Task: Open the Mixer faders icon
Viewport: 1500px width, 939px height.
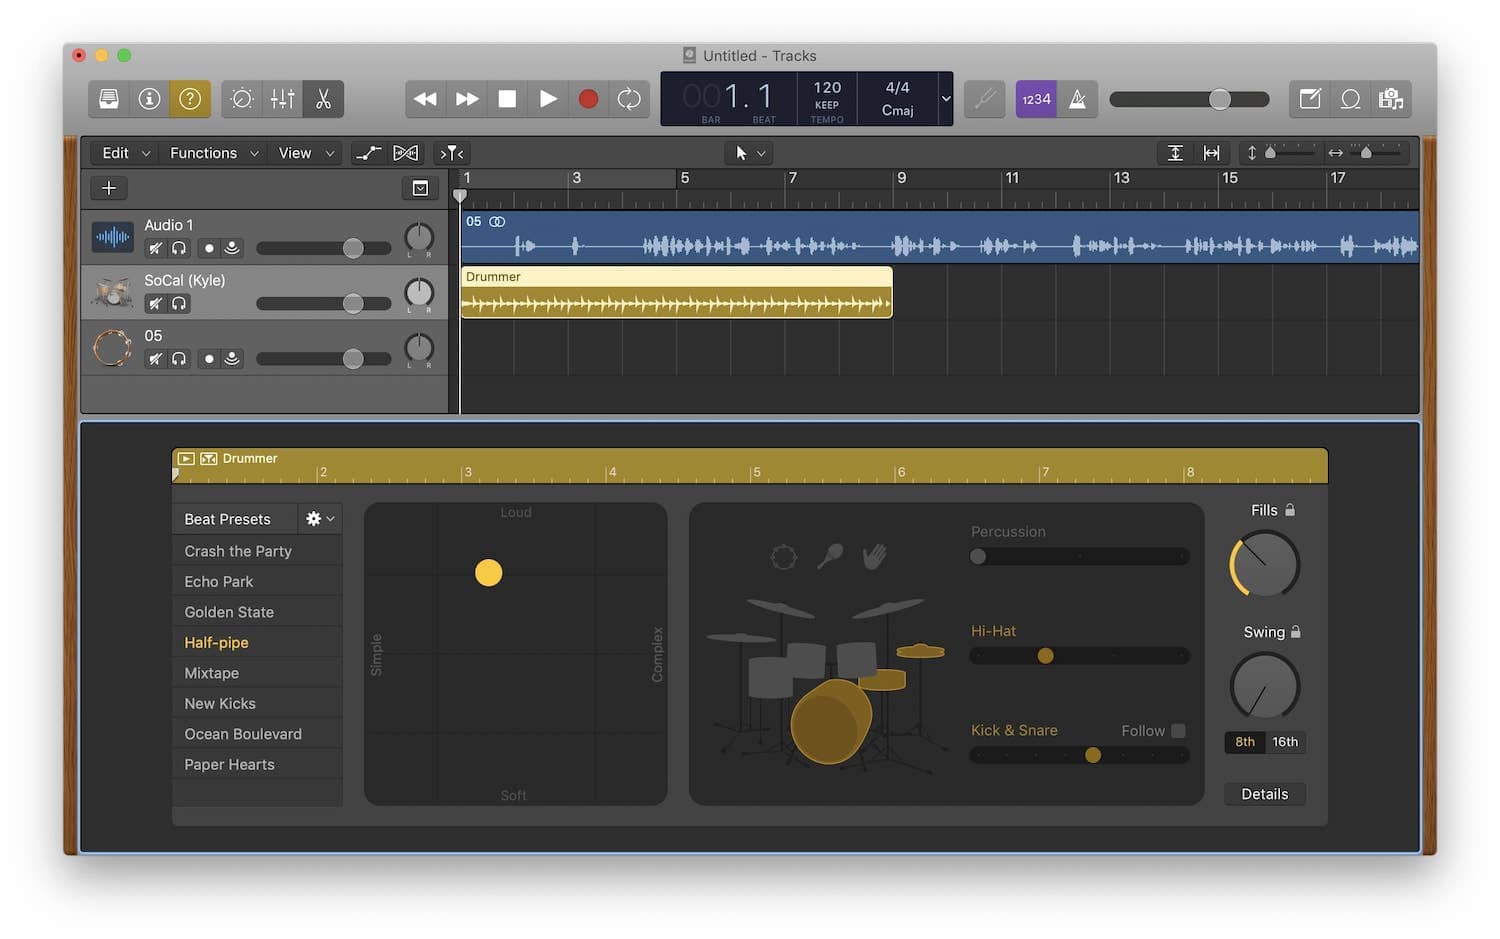Action: click(x=282, y=98)
